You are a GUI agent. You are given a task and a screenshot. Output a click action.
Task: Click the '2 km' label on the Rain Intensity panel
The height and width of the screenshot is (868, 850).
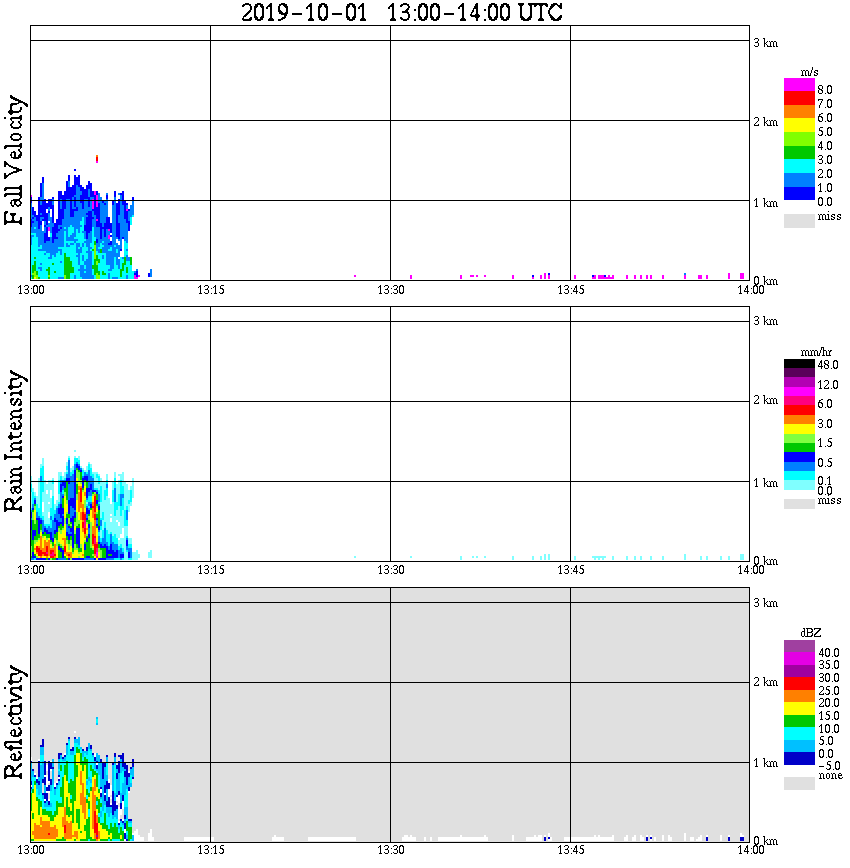point(765,400)
